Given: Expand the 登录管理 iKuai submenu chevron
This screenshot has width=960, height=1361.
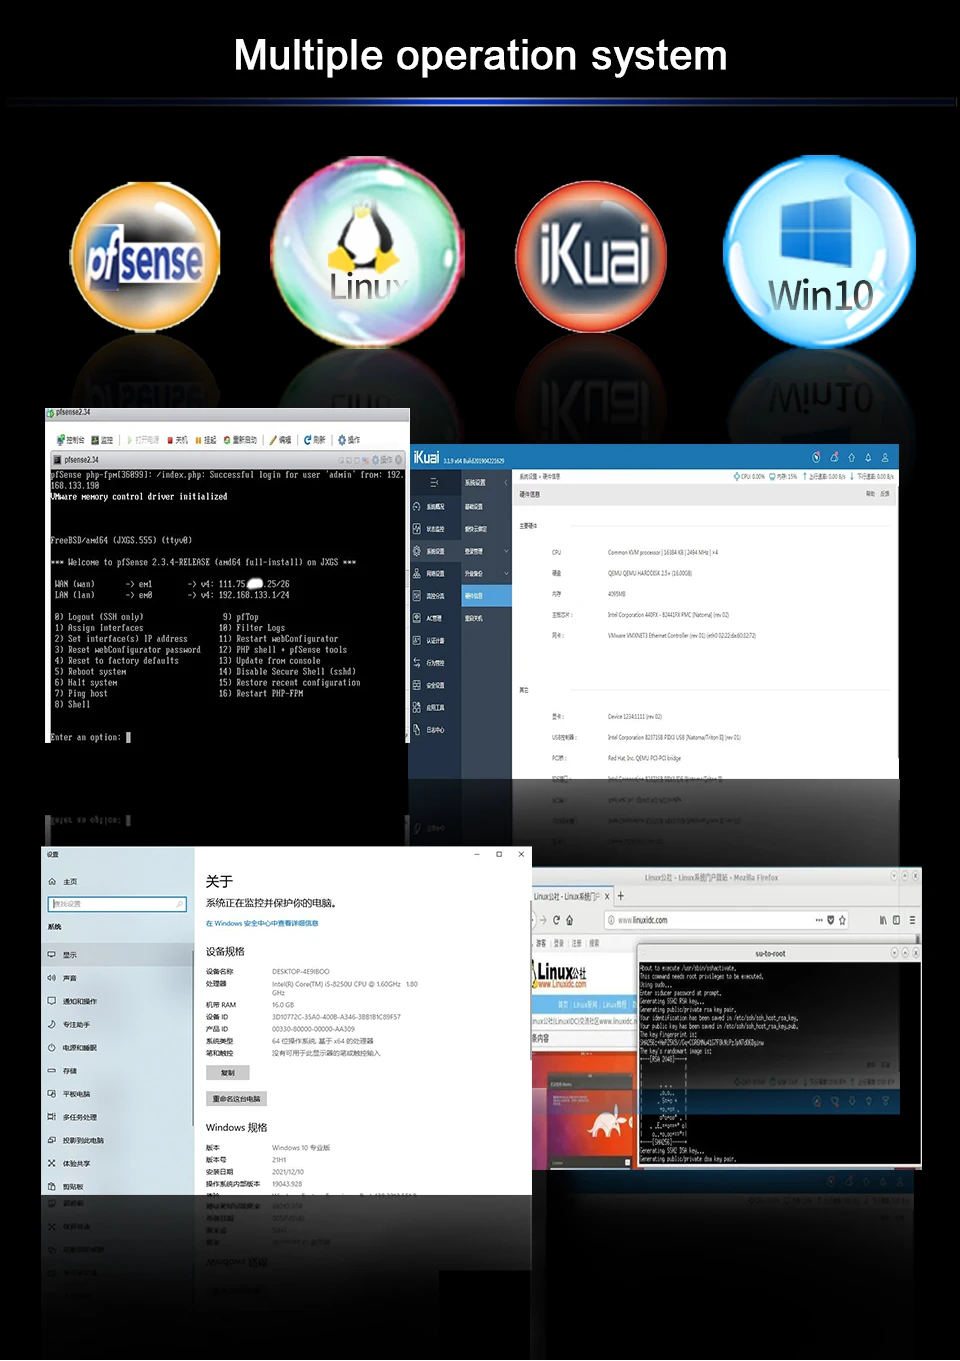Looking at the screenshot, I should pos(506,551).
